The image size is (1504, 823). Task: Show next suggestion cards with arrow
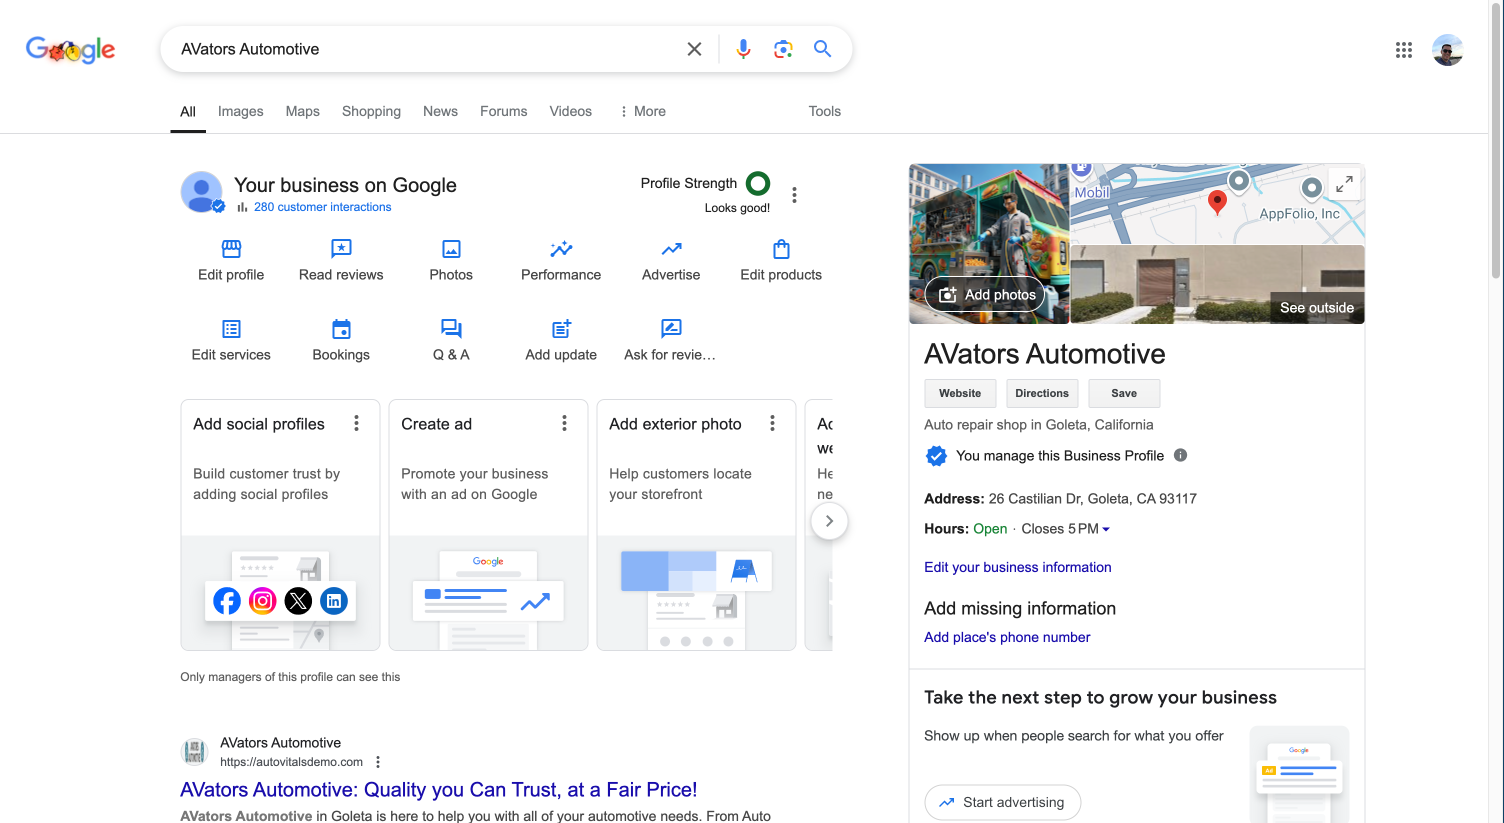(829, 521)
